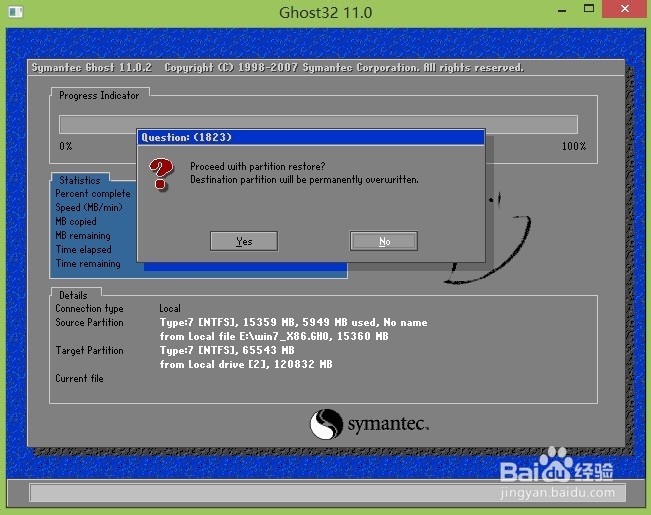Click the "MB remaining" statistics row
651x515 pixels.
click(x=83, y=235)
